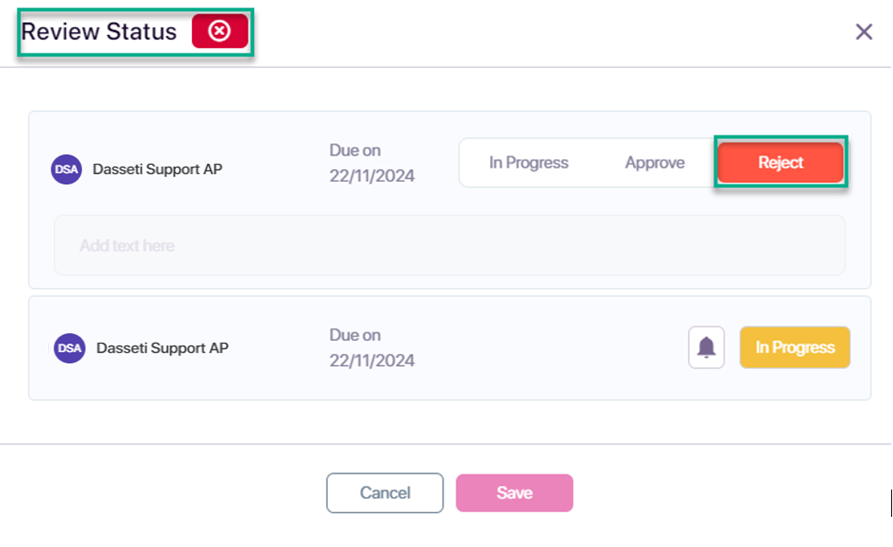Click the red rejected status badge icon
This screenshot has width=893, height=547.
(x=220, y=31)
